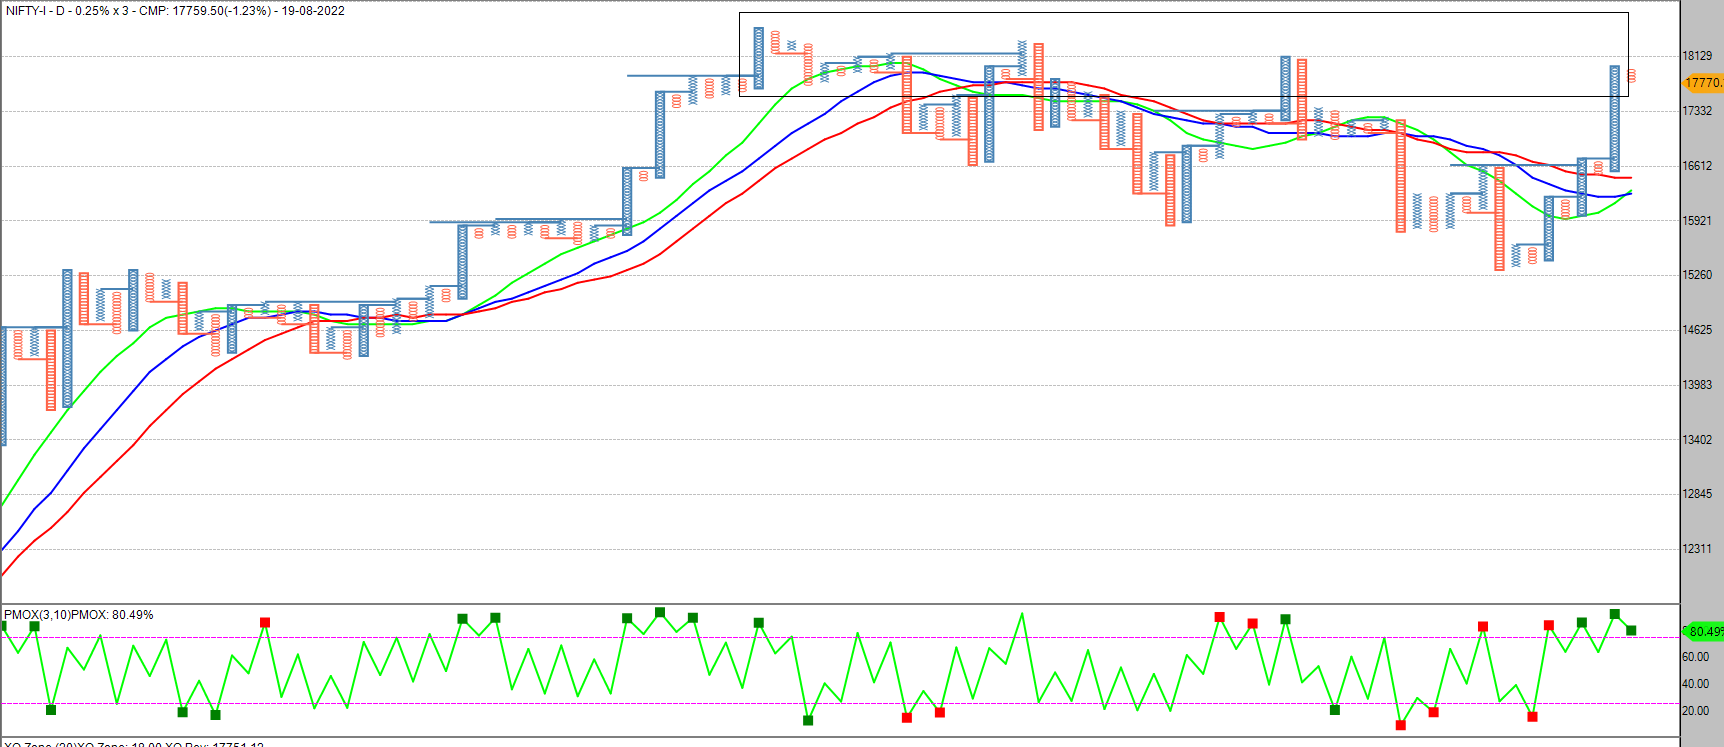Click the NIFTY-I chart title text

click(x=175, y=11)
